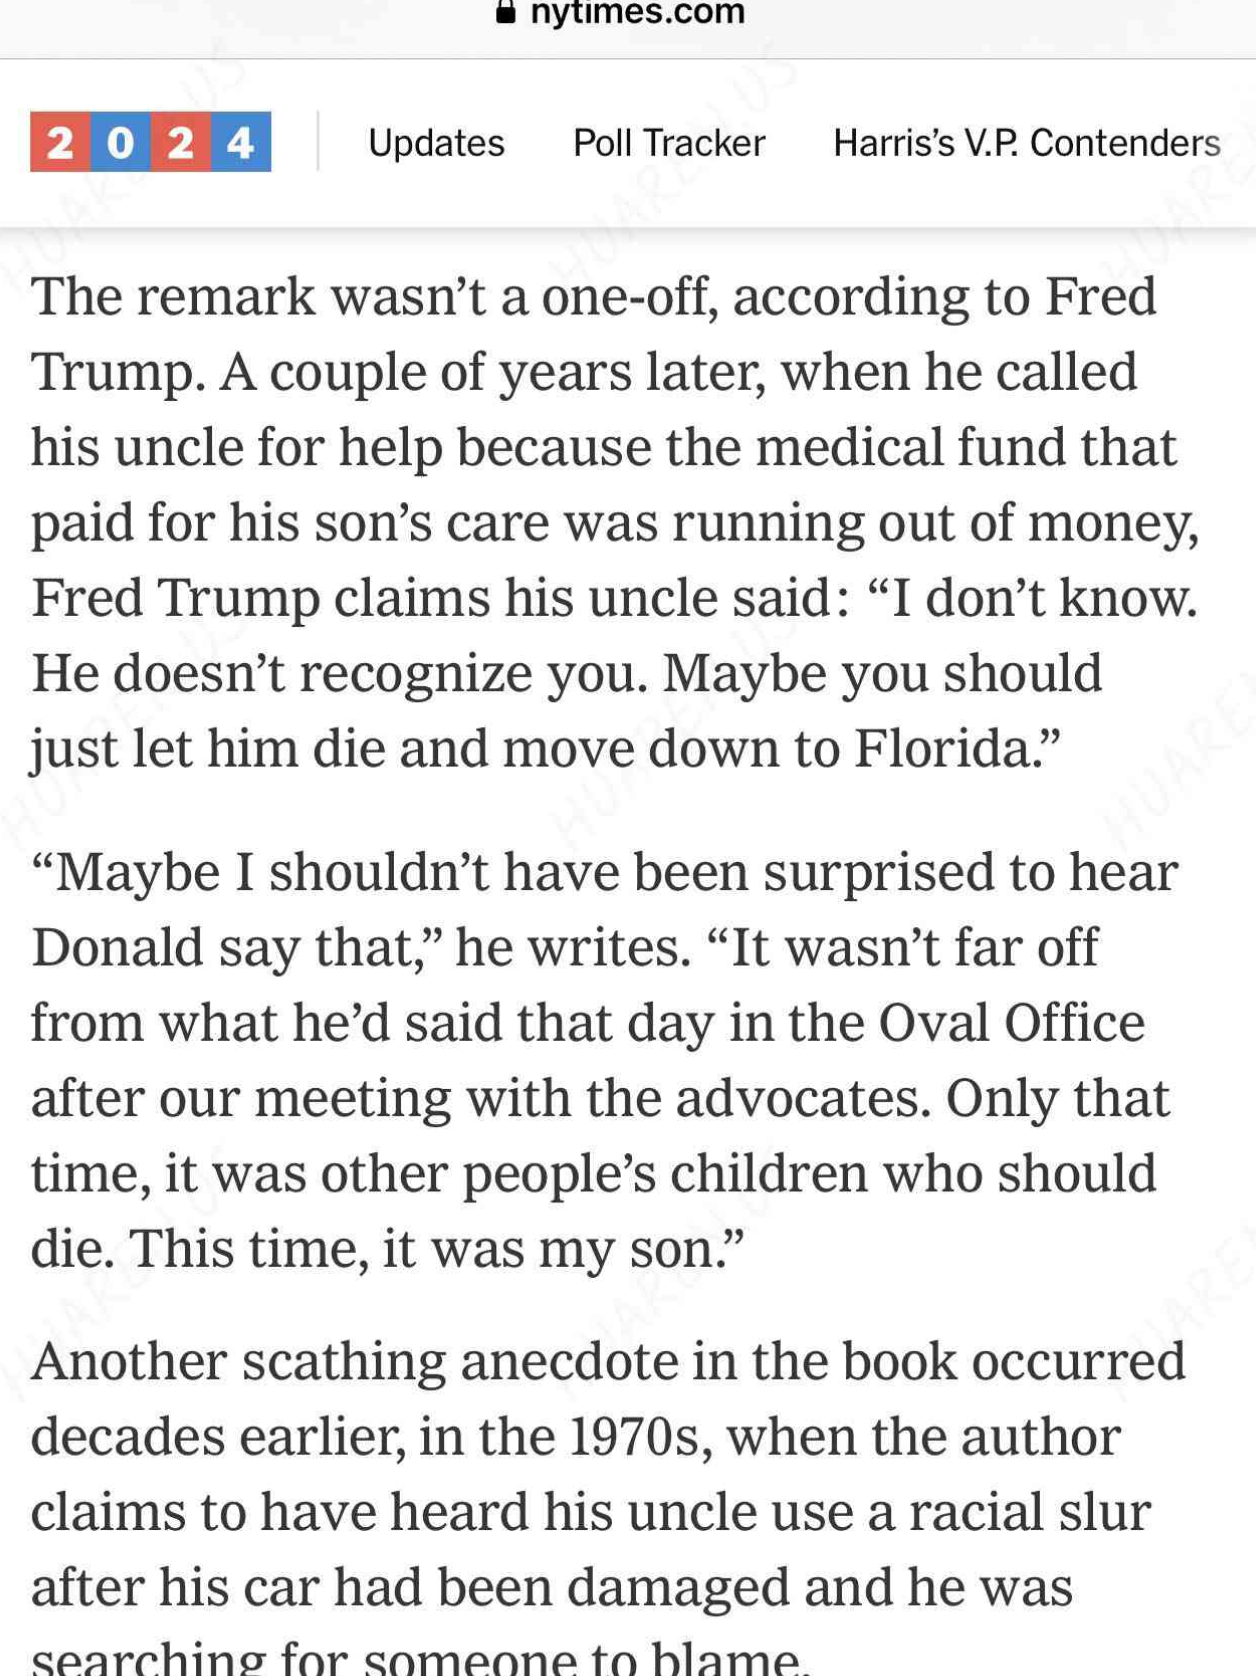Click '1970s' in the last paragraph
The width and height of the screenshot is (1256, 1676).
tap(640, 1437)
